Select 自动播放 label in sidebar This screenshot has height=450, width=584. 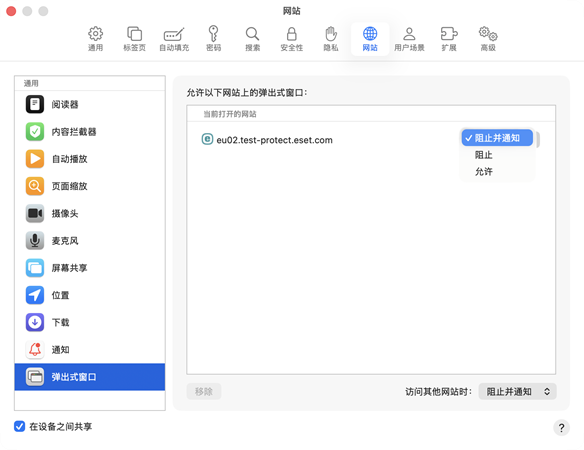(69, 159)
